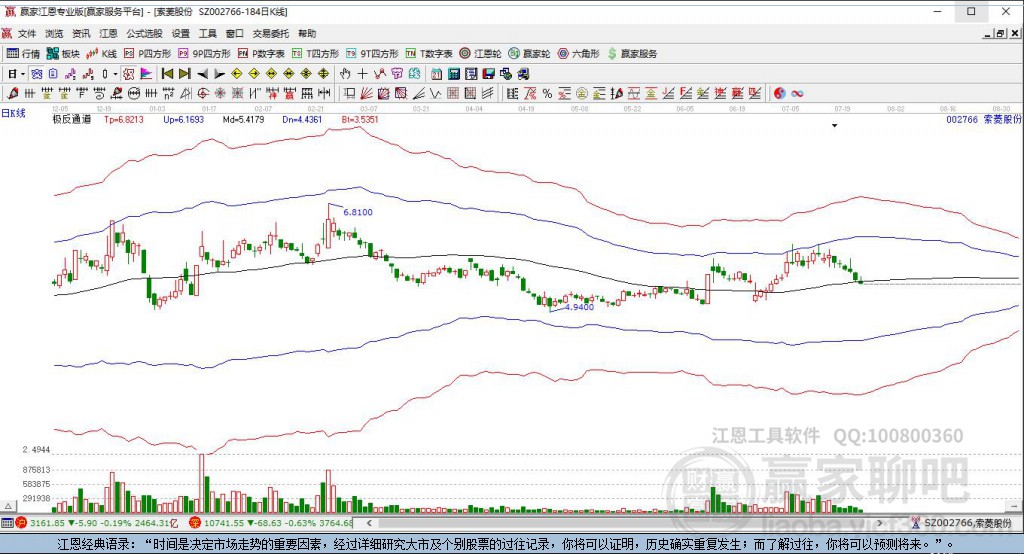1024x554 pixels.
Task: Open the 江恩 menu
Action: (108, 33)
